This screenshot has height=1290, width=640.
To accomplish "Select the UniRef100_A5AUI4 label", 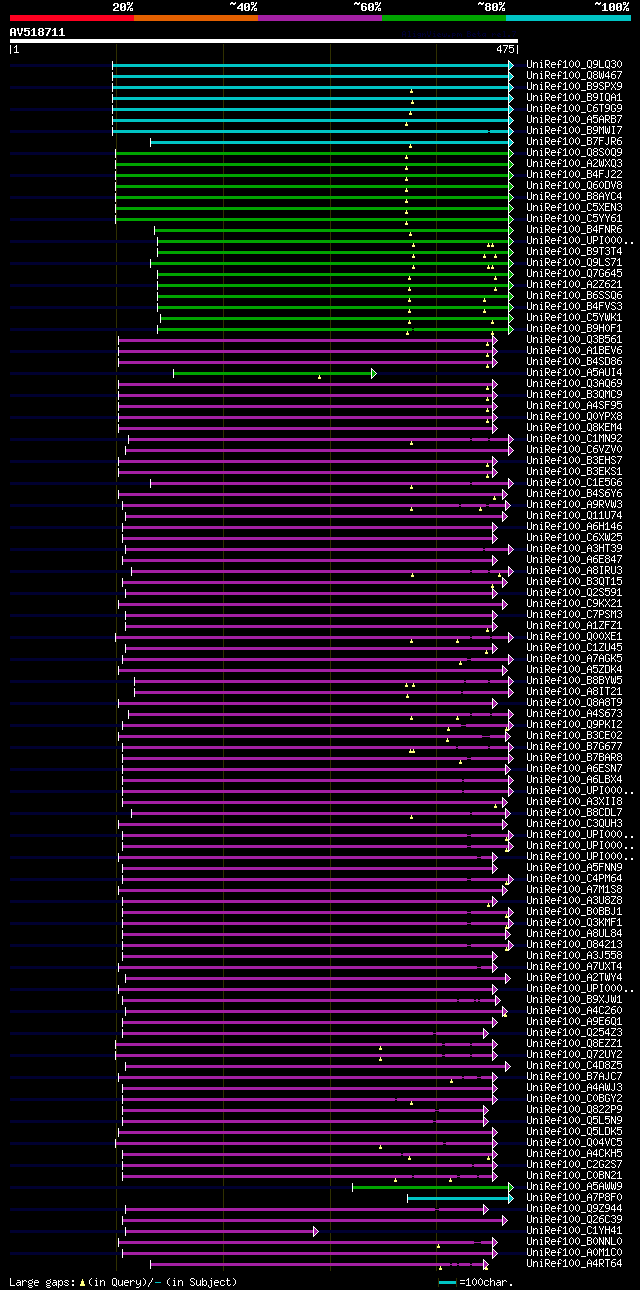I will pos(574,373).
